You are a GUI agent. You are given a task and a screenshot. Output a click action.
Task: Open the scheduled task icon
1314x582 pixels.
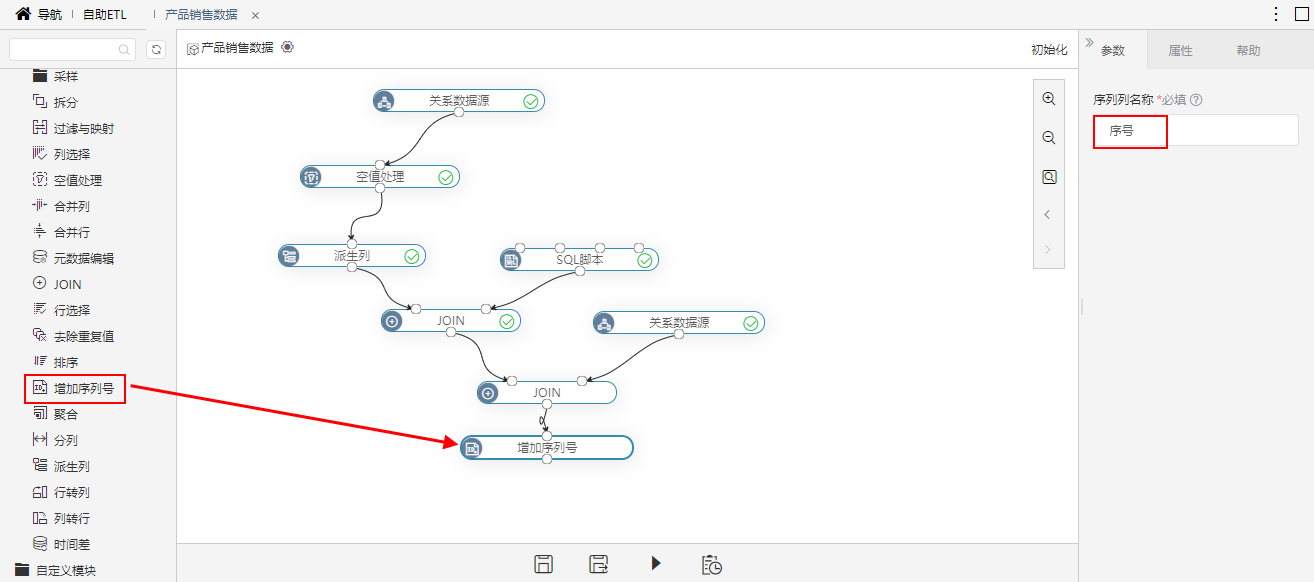(x=712, y=564)
